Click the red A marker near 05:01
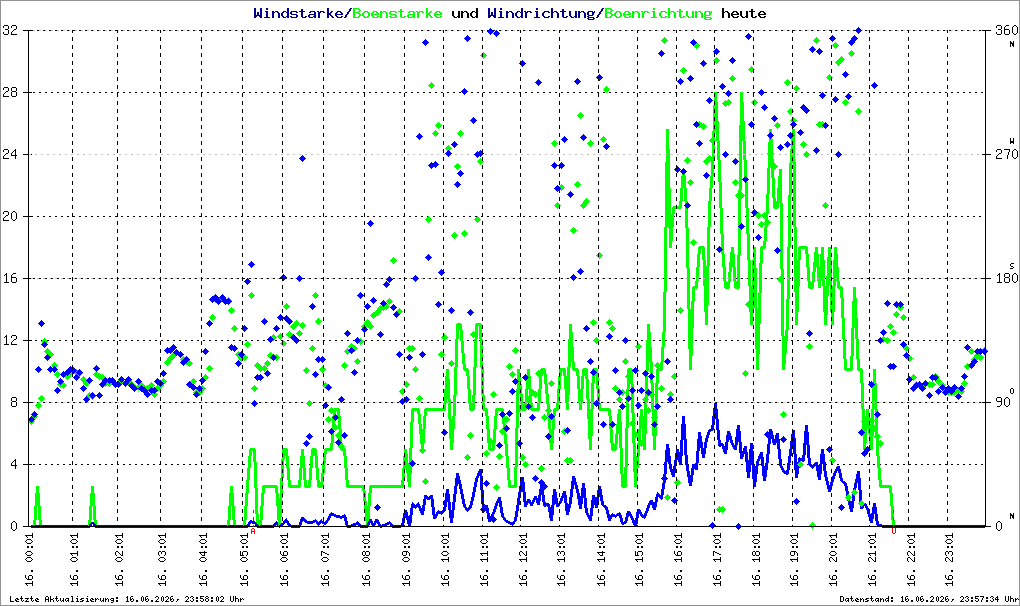1020x606 pixels. [x=253, y=531]
